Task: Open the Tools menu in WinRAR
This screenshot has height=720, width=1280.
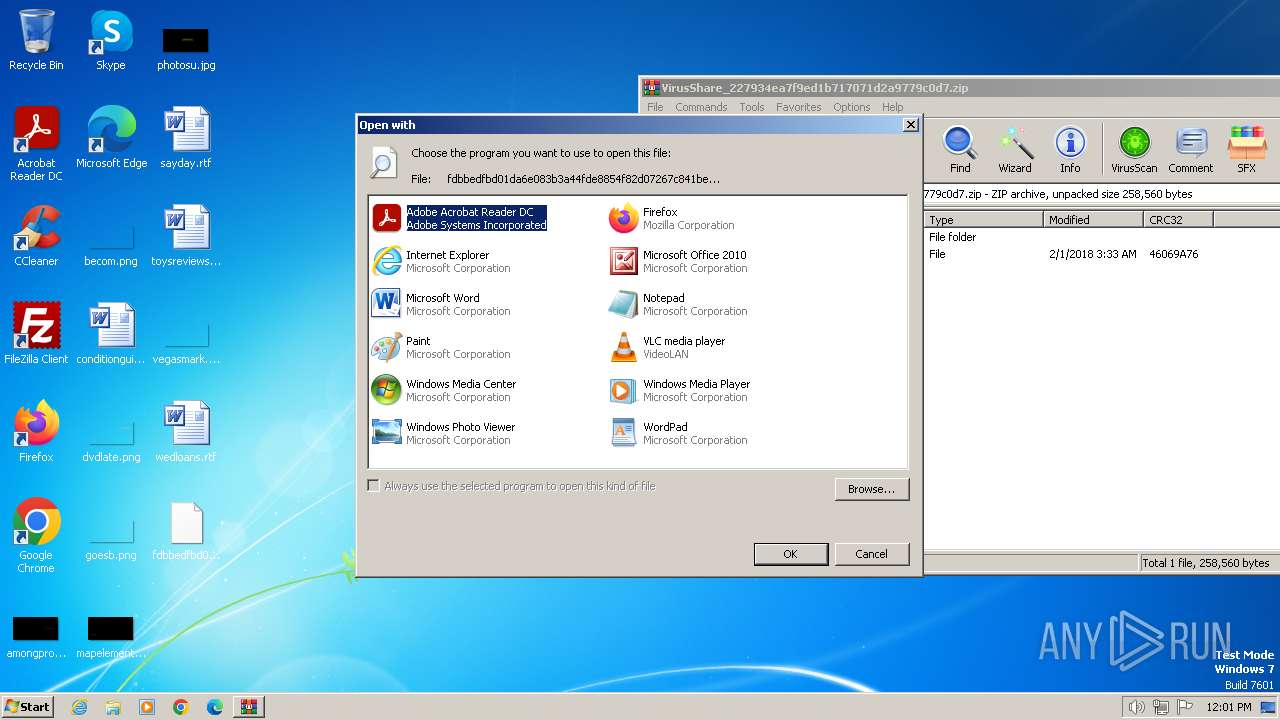Action: click(752, 107)
